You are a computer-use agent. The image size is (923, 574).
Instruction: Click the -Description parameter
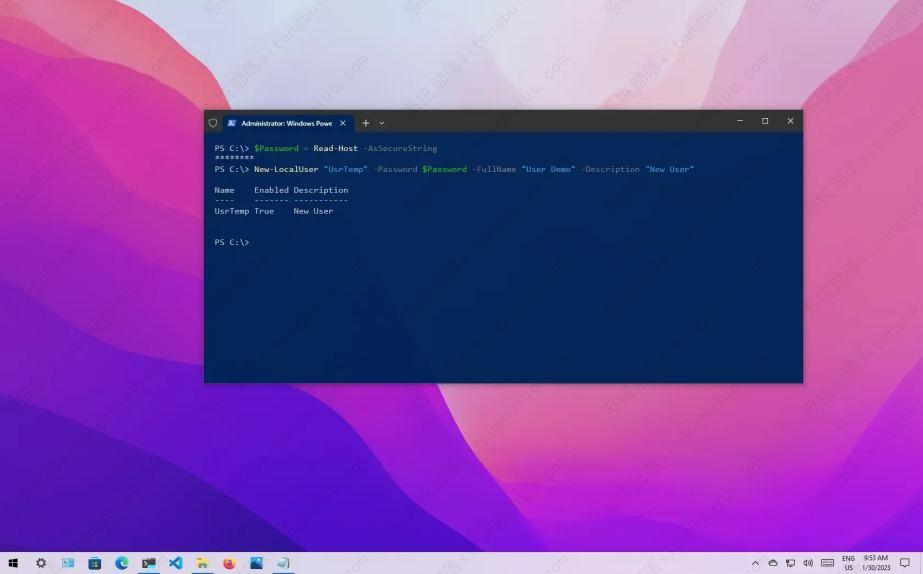(610, 169)
